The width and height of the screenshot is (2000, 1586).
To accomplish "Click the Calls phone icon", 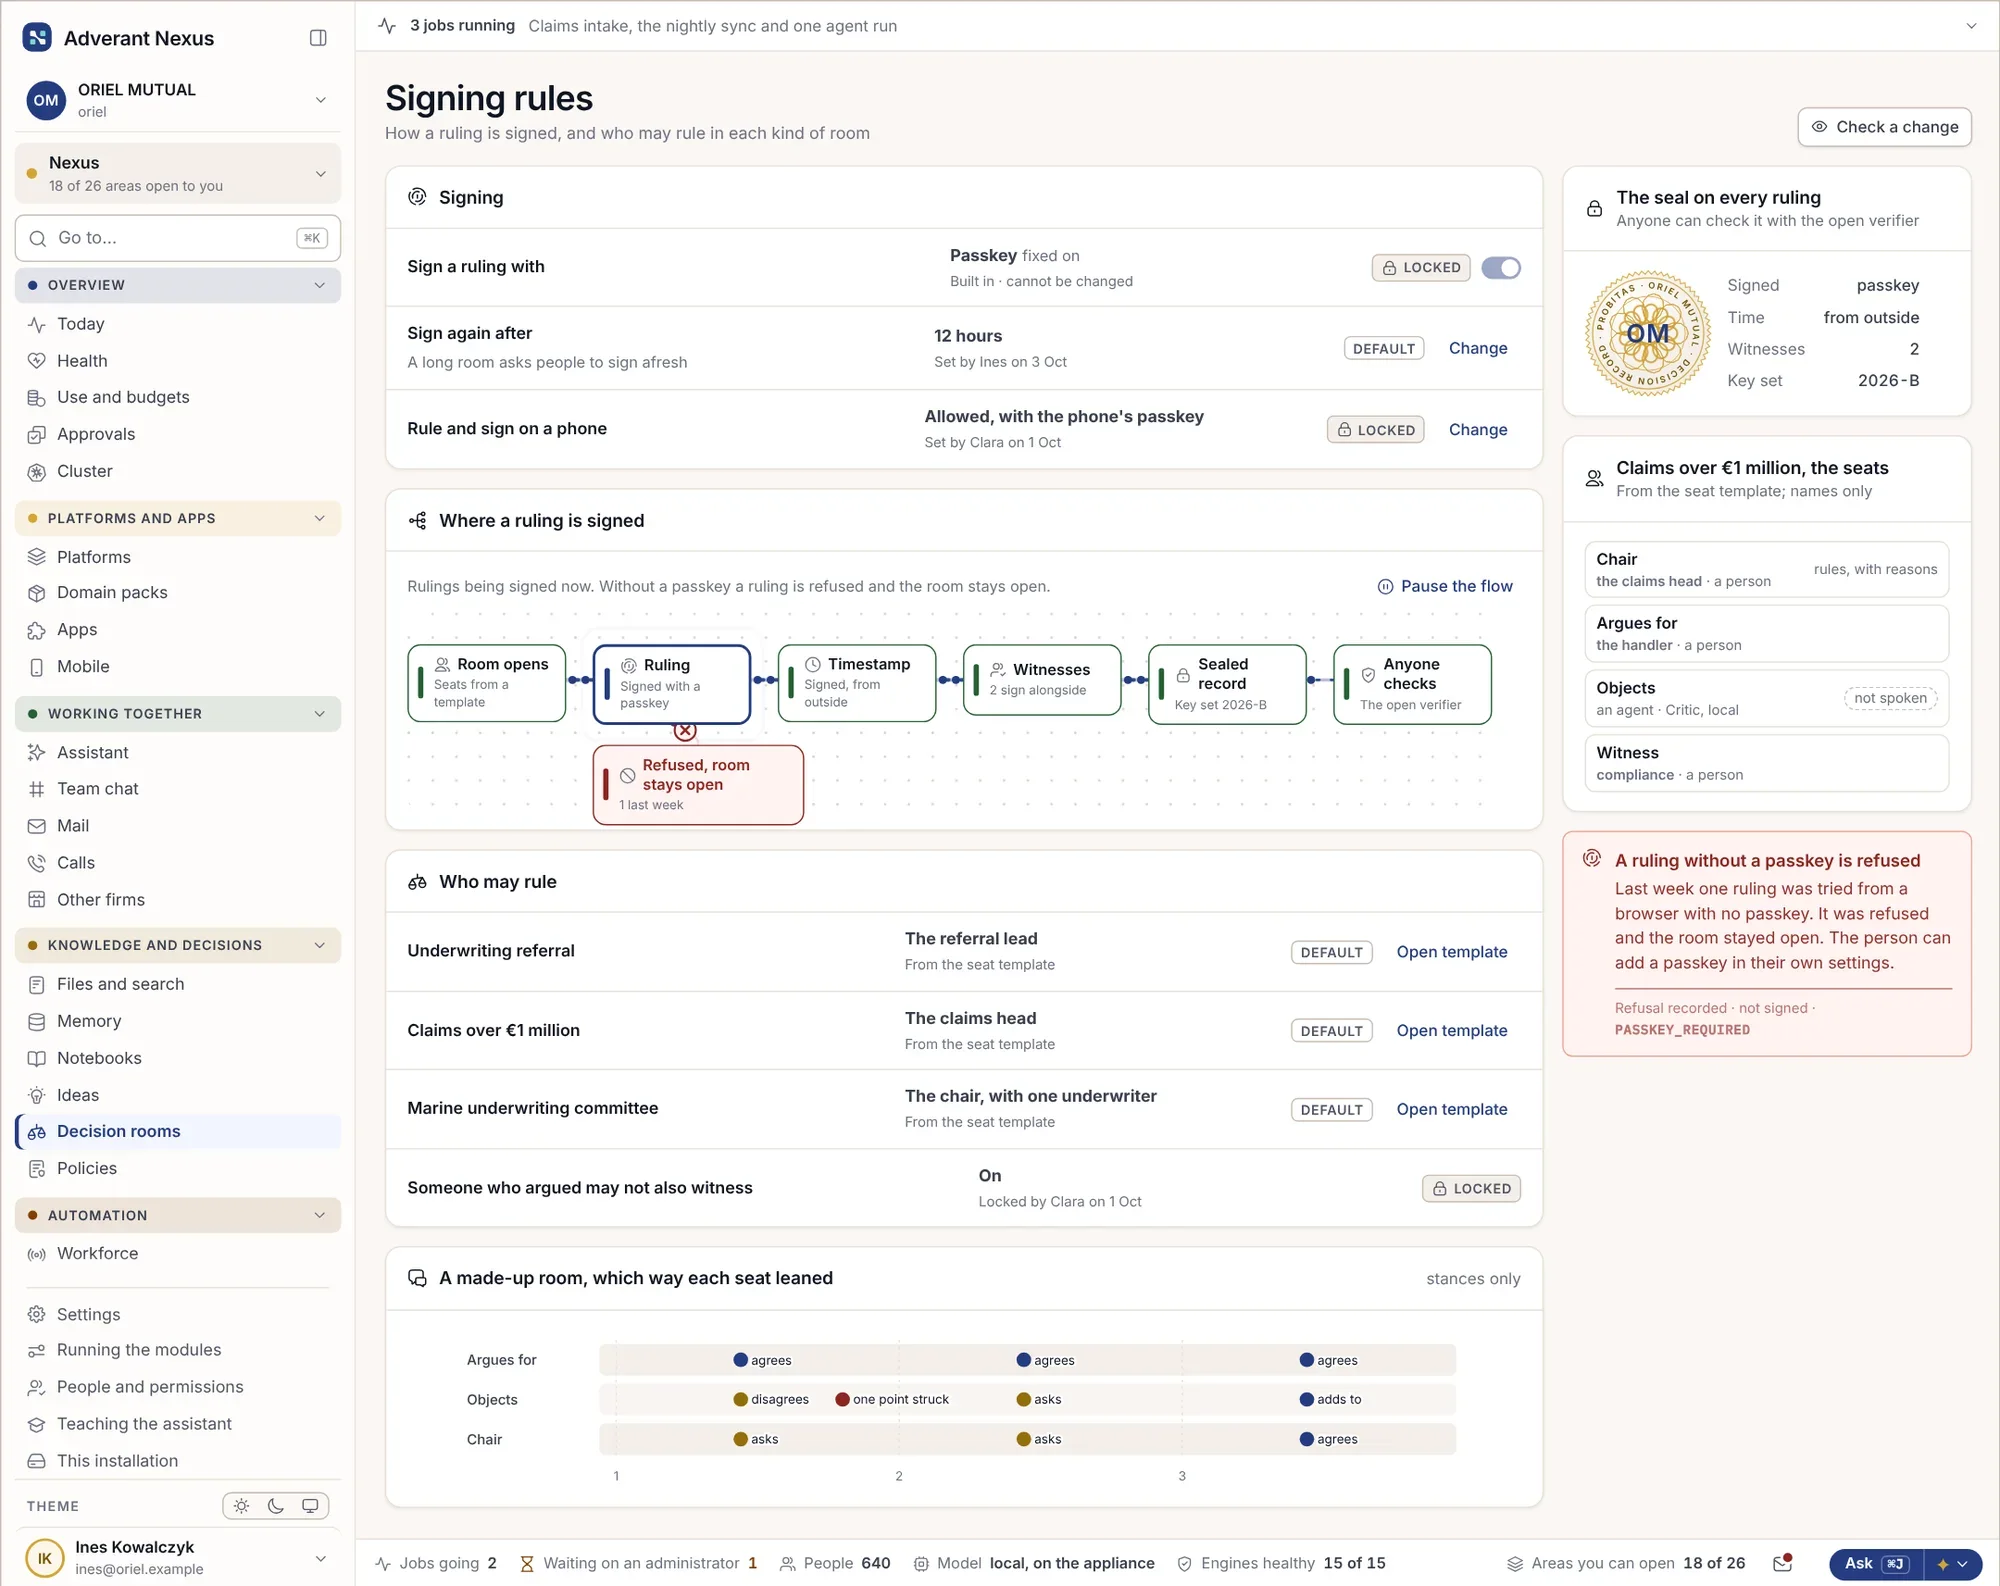I will tap(37, 863).
